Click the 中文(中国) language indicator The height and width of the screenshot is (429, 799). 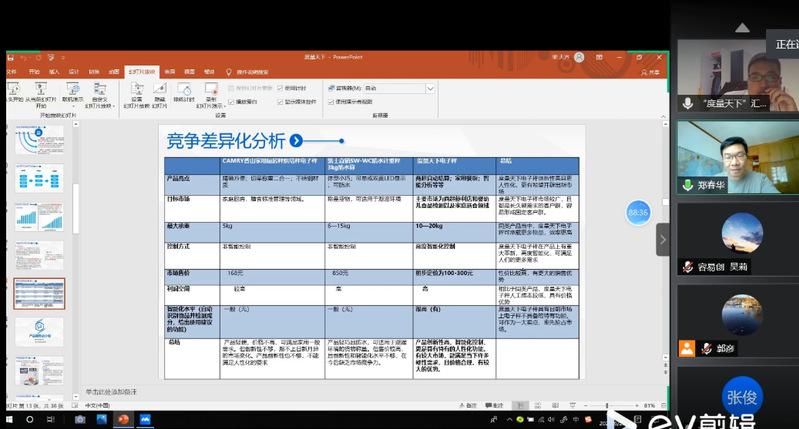[97, 406]
